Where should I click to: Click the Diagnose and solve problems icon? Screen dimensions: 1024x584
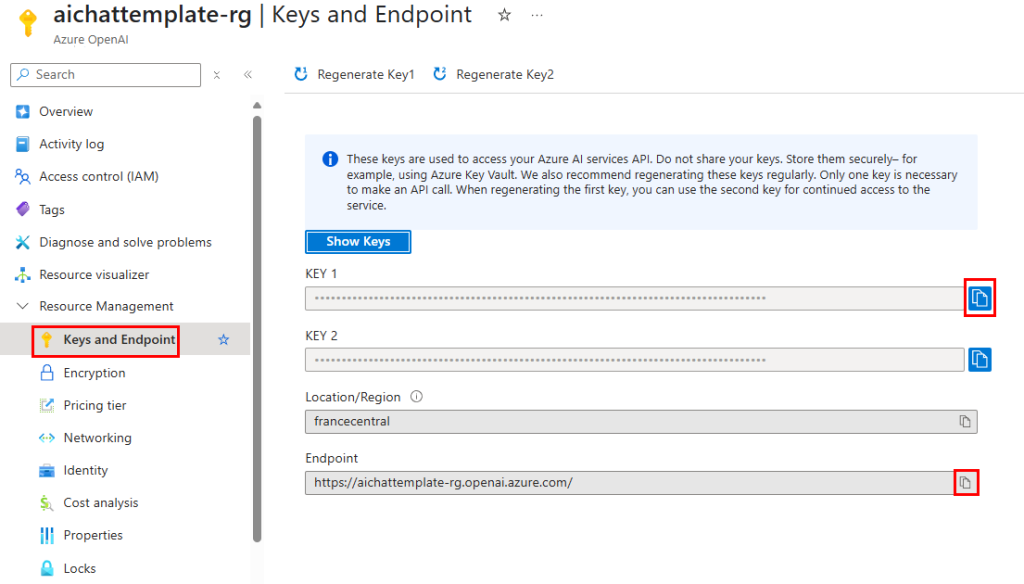coord(23,242)
